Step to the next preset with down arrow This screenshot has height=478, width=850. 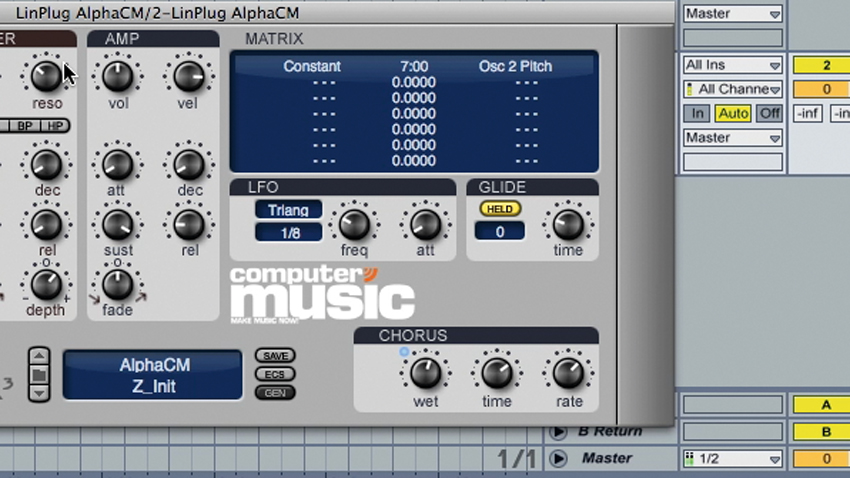[39, 393]
